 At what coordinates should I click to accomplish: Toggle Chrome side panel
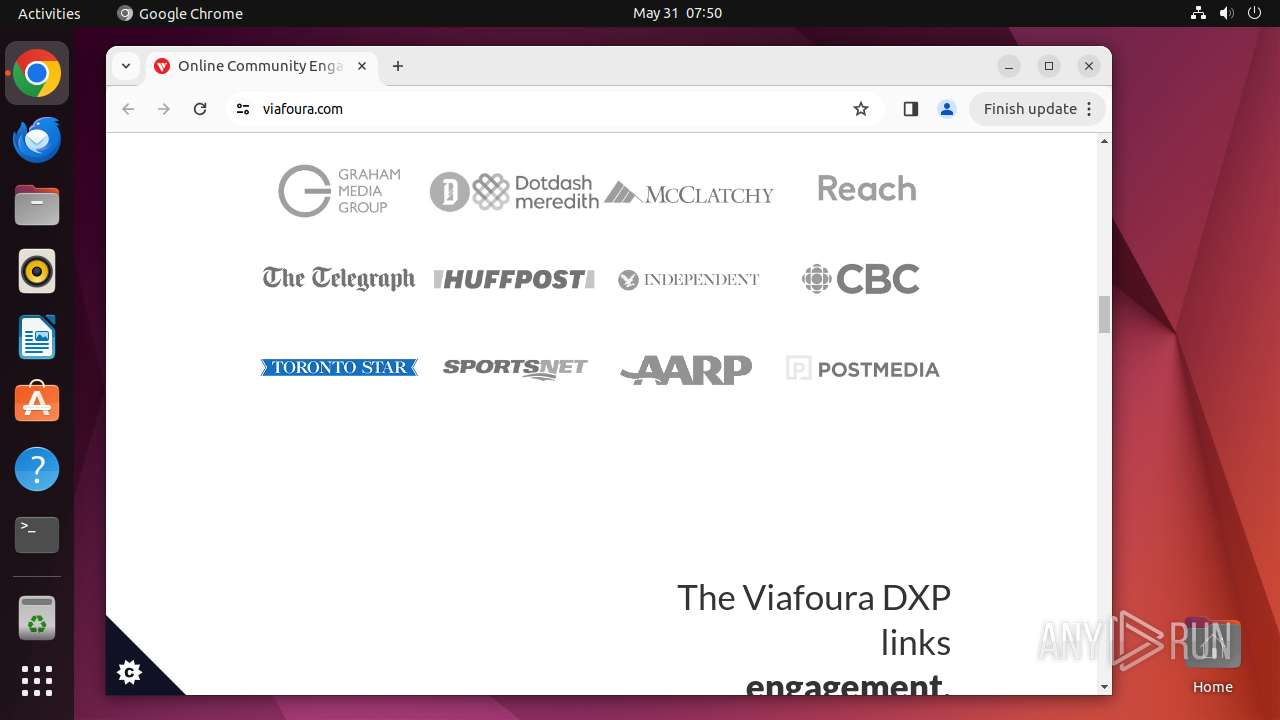910,109
